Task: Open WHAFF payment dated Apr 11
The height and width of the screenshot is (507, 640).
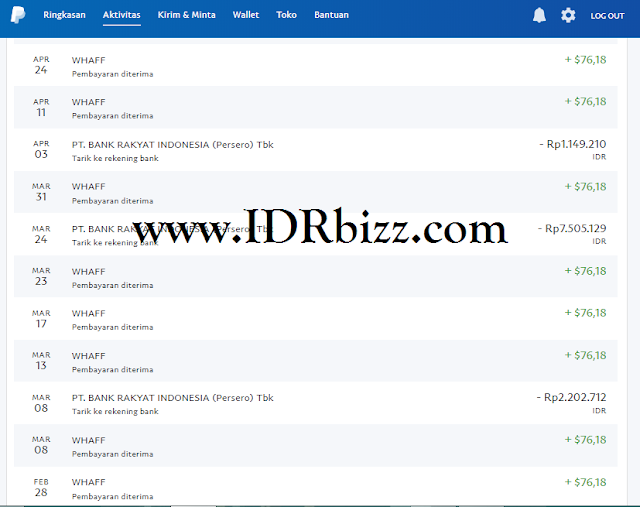Action: click(316, 107)
